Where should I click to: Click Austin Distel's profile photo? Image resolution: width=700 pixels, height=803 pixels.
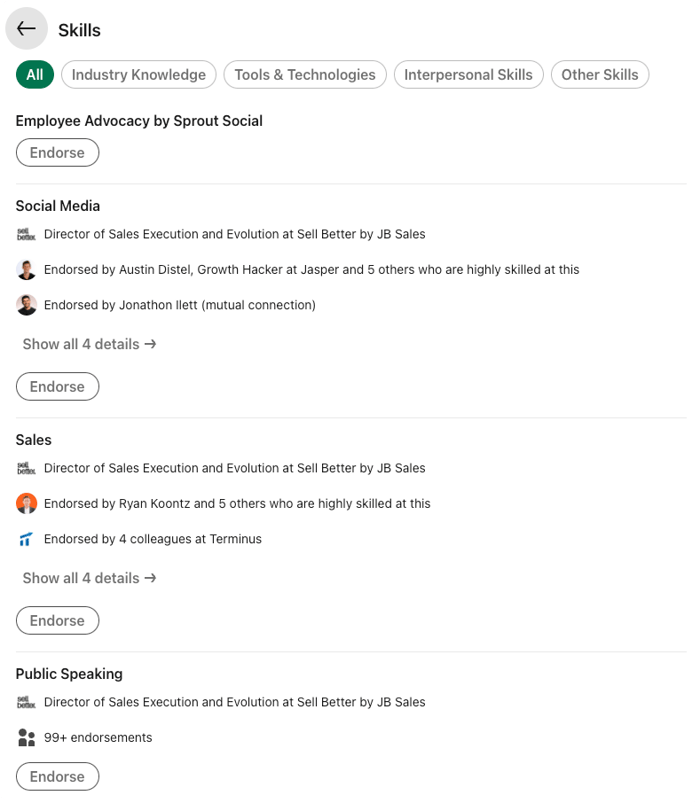click(x=26, y=269)
